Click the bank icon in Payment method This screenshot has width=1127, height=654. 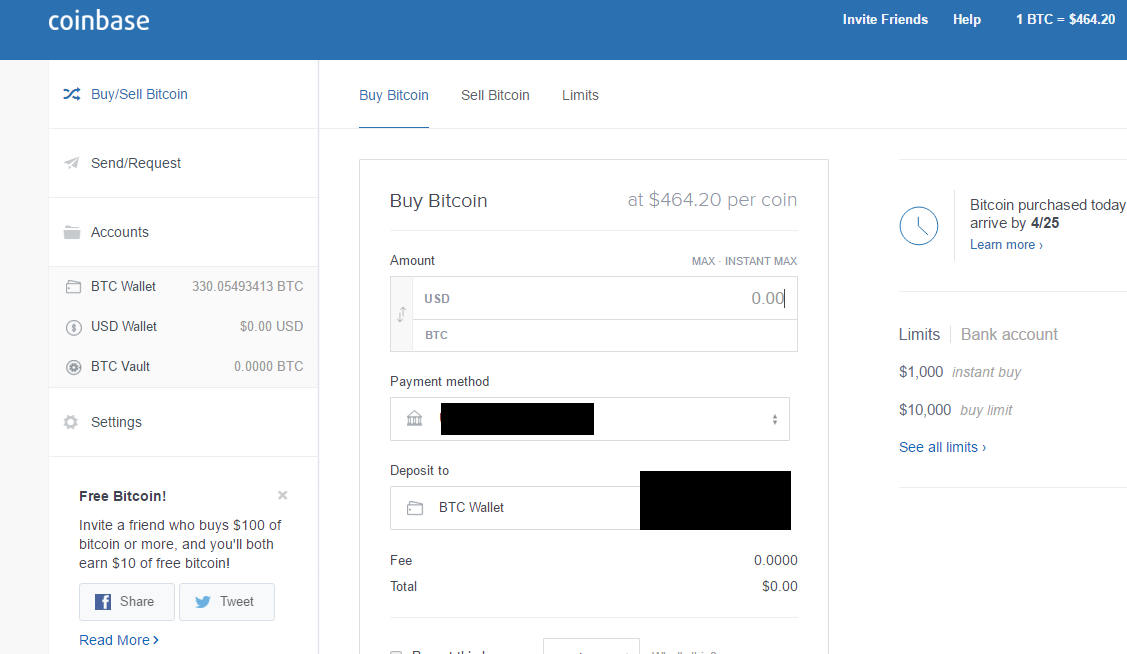click(415, 418)
